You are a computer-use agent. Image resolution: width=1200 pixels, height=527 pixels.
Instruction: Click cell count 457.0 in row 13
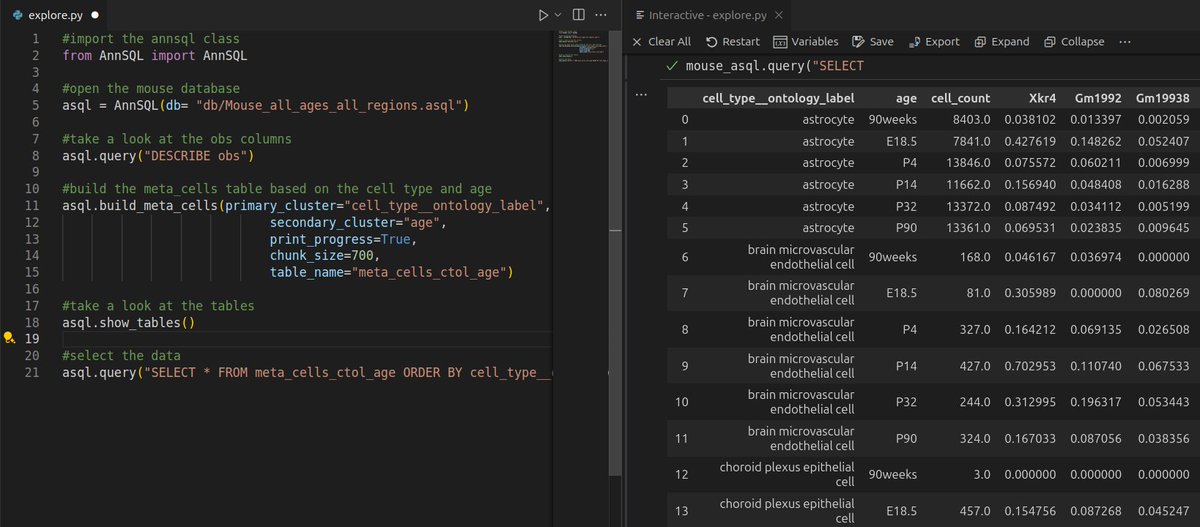point(973,511)
